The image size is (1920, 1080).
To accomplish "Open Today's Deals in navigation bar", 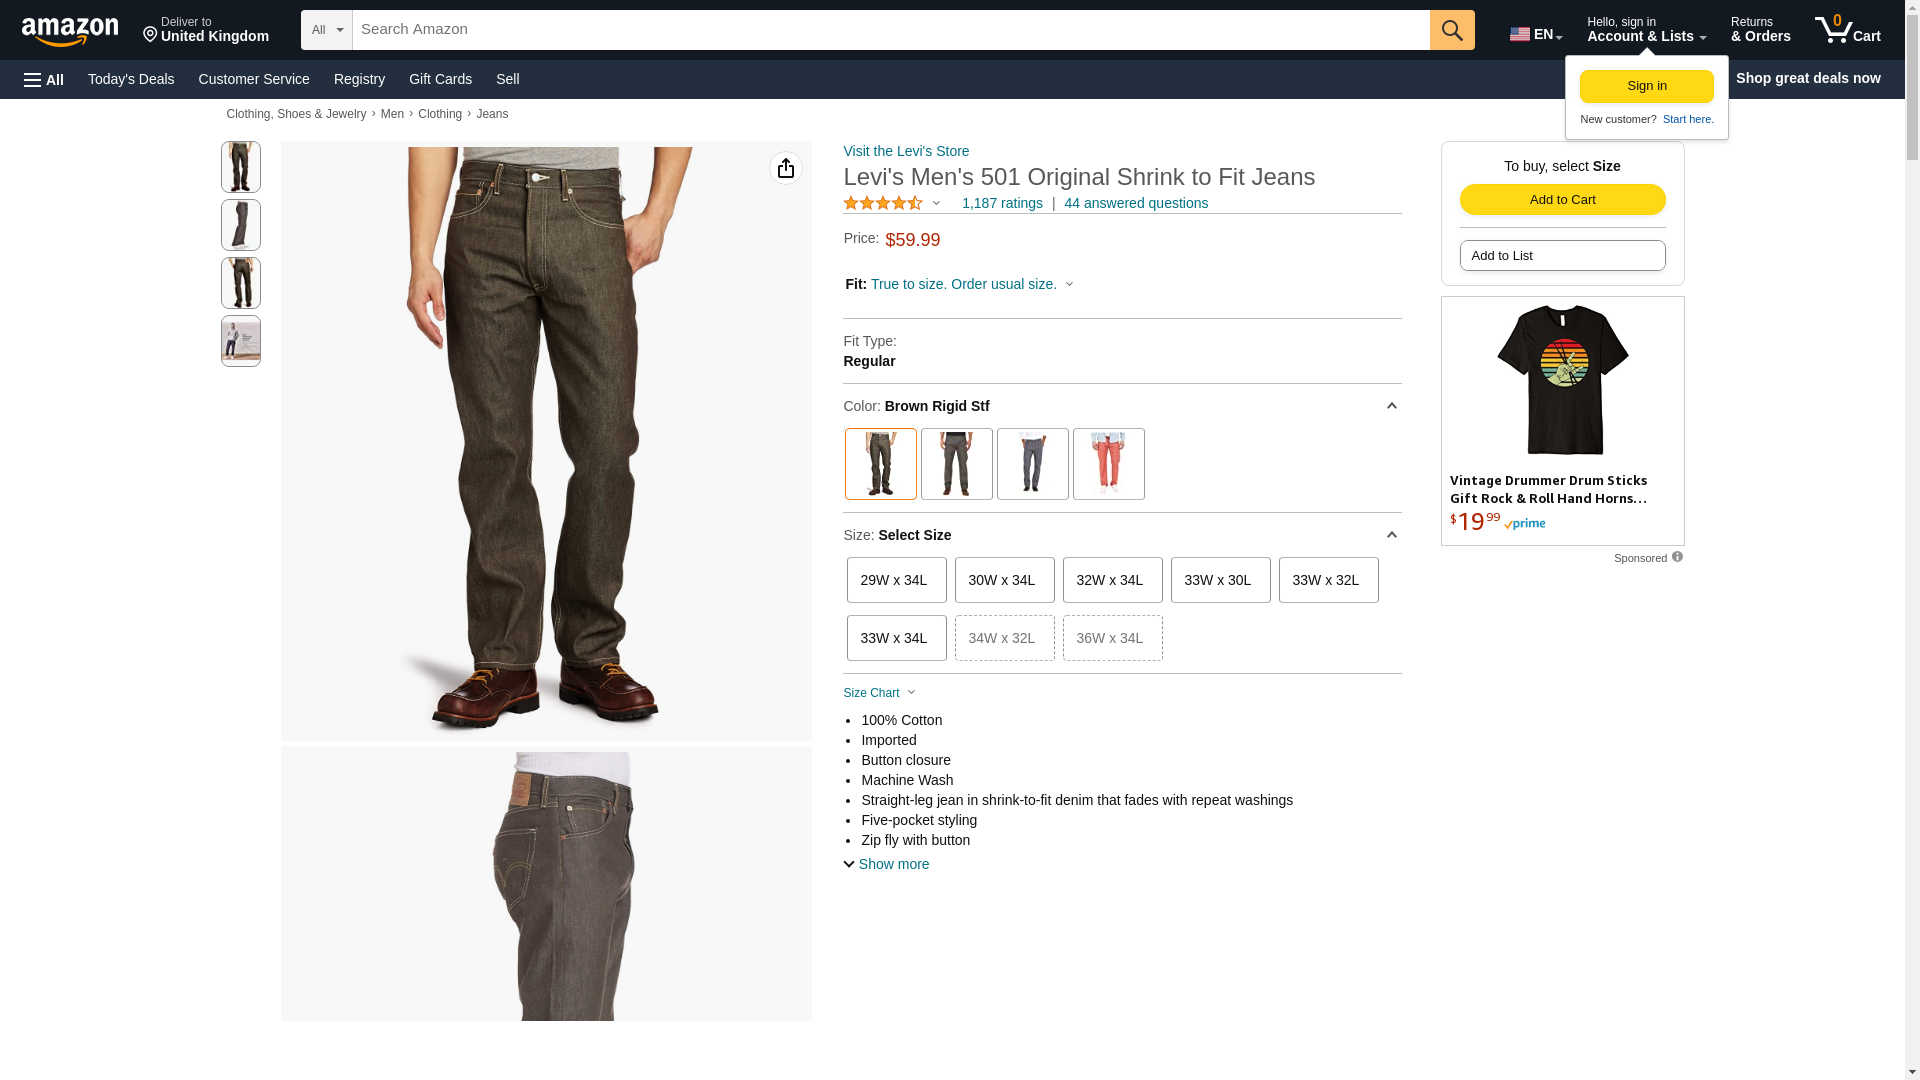I will 131,79.
